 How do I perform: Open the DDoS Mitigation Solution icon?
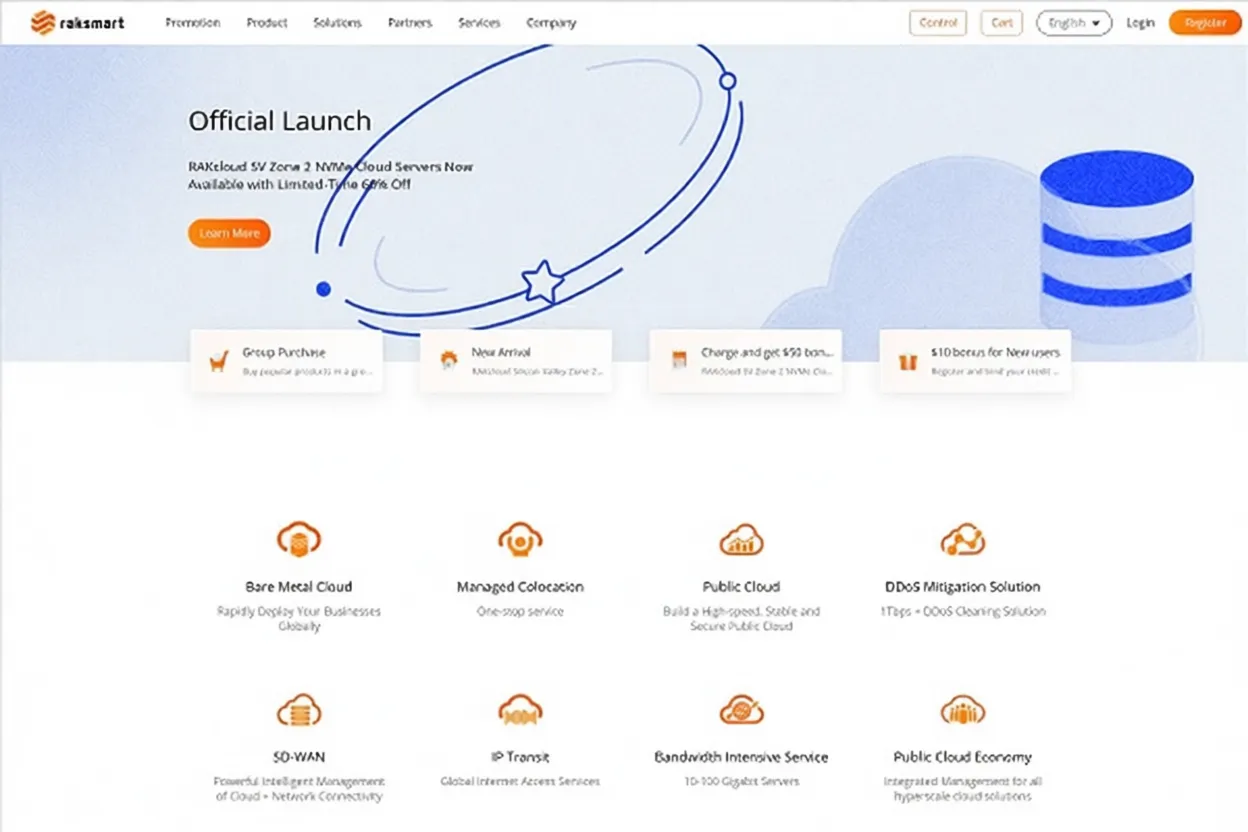962,541
